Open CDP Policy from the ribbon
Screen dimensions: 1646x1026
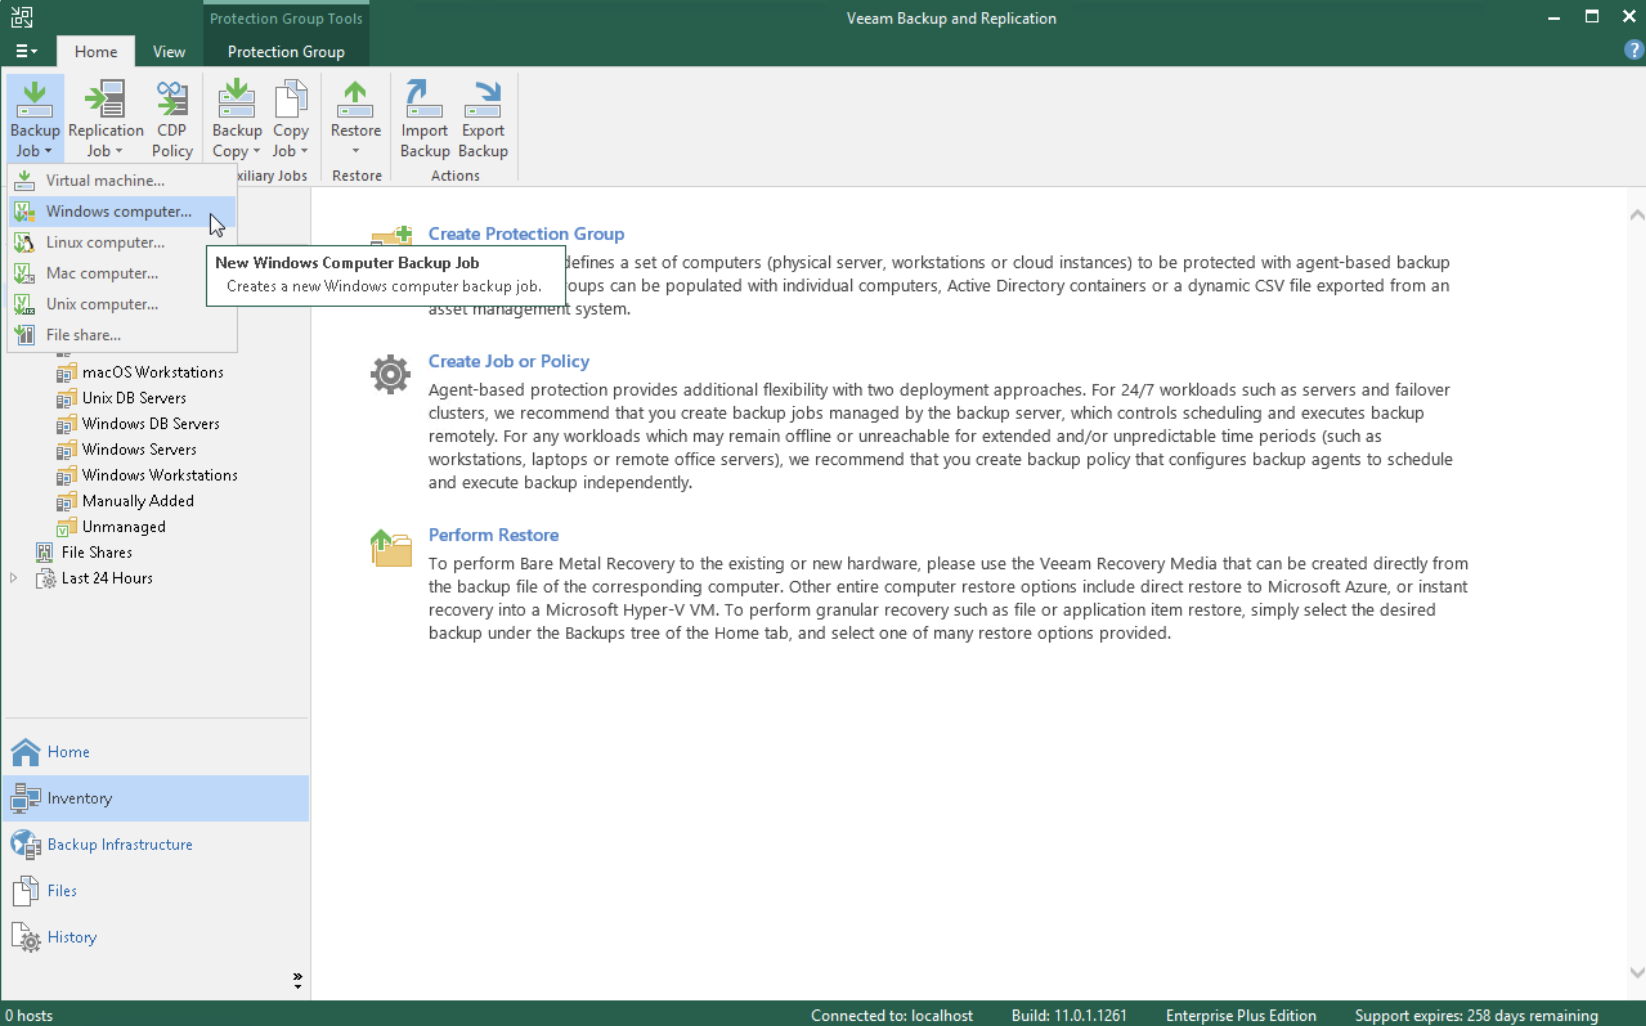click(x=172, y=118)
